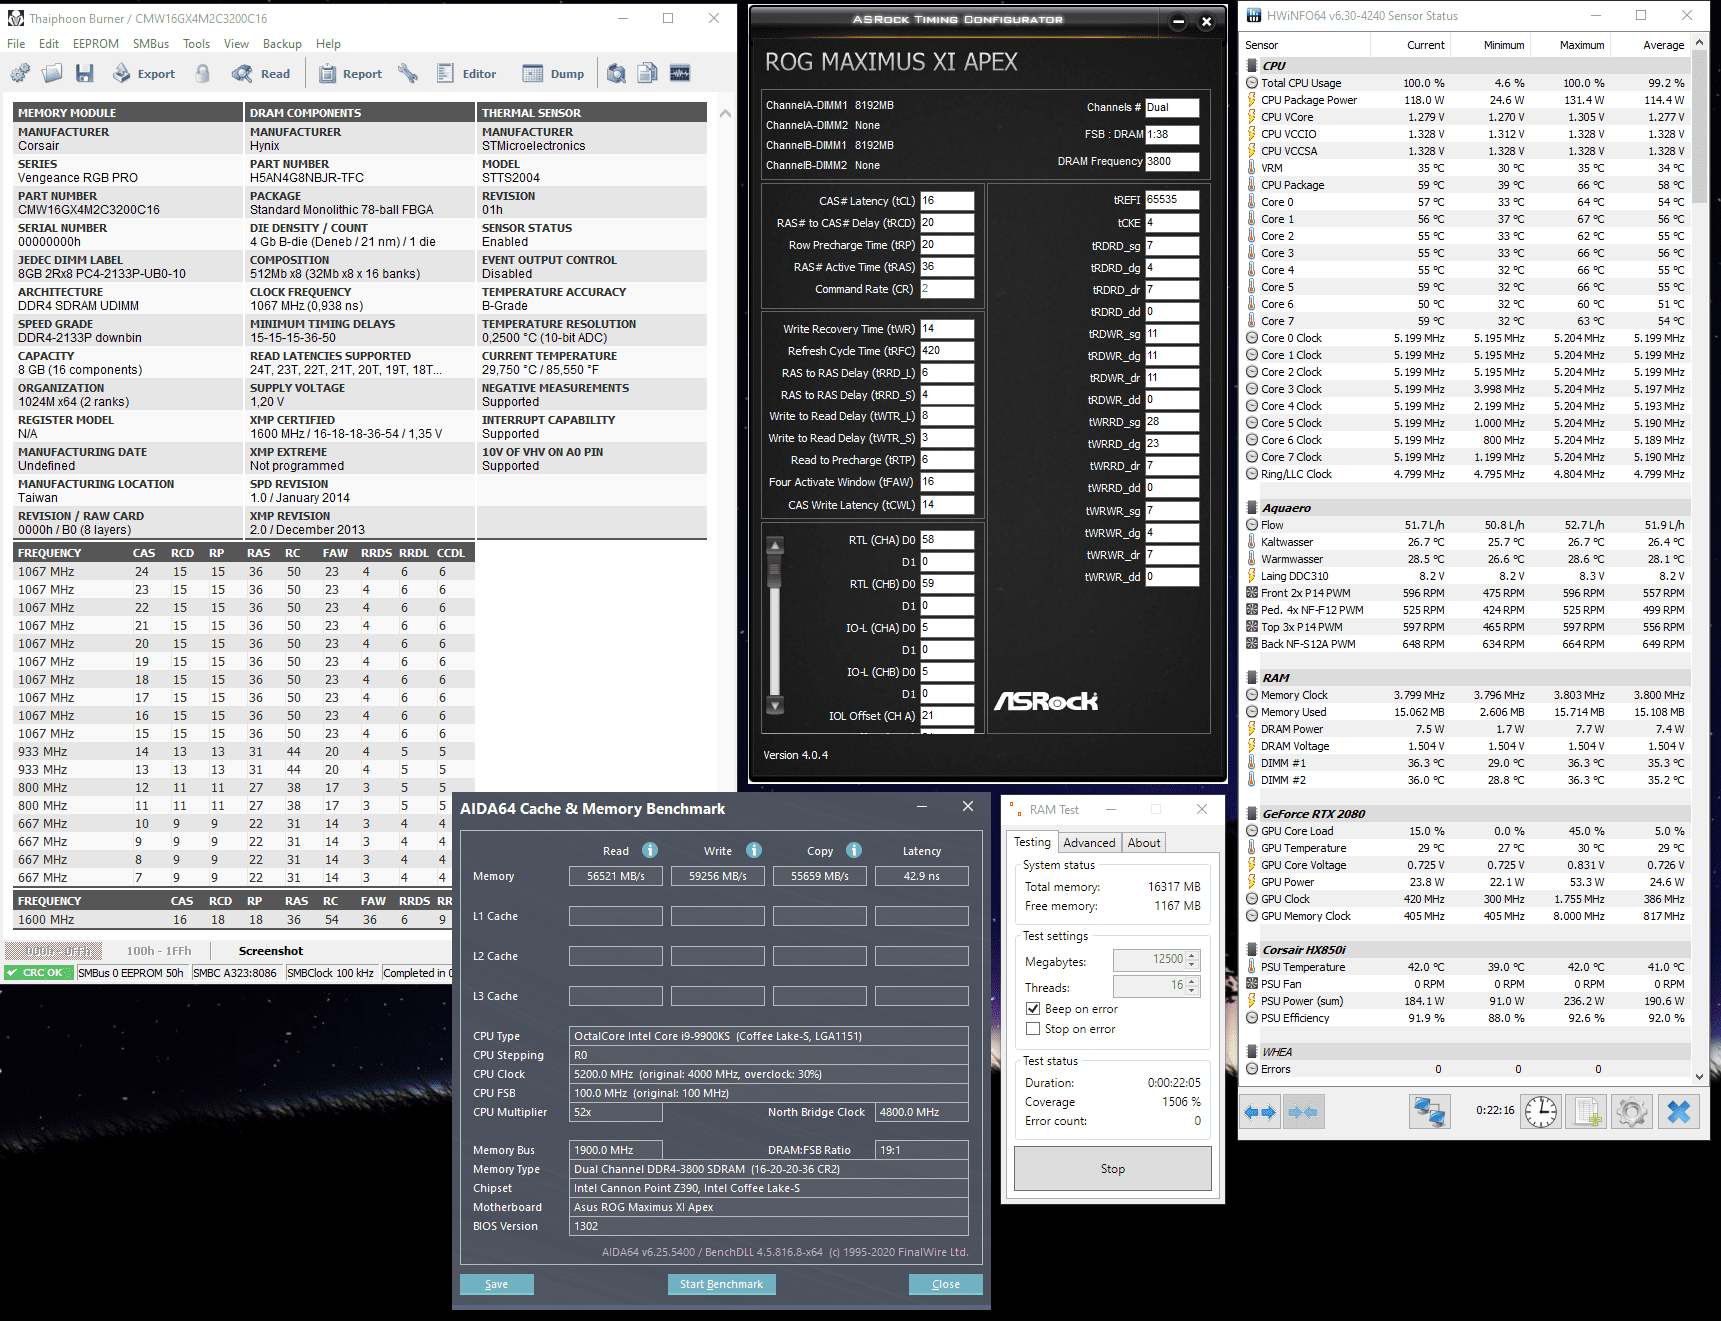Click the Export toolbar button

tap(143, 73)
